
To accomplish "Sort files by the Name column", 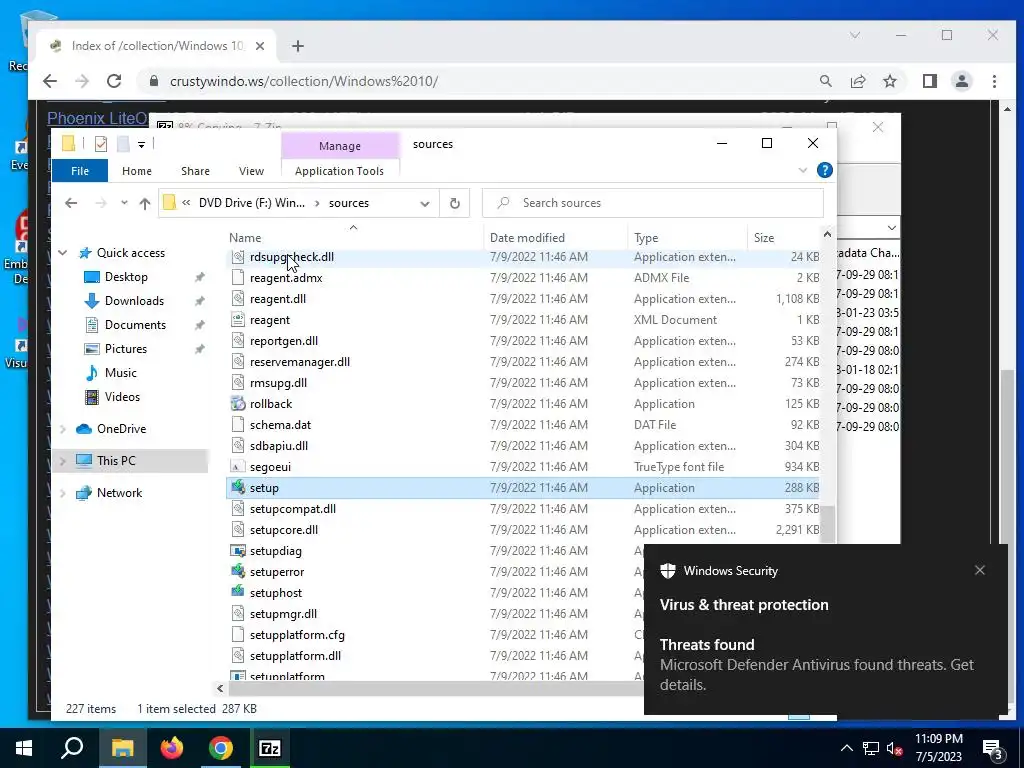I will point(245,238).
